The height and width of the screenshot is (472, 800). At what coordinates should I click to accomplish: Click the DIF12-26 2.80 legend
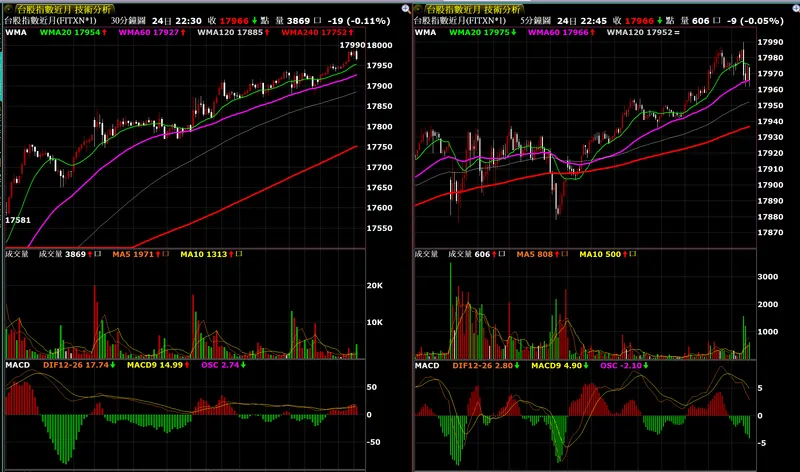(x=486, y=365)
